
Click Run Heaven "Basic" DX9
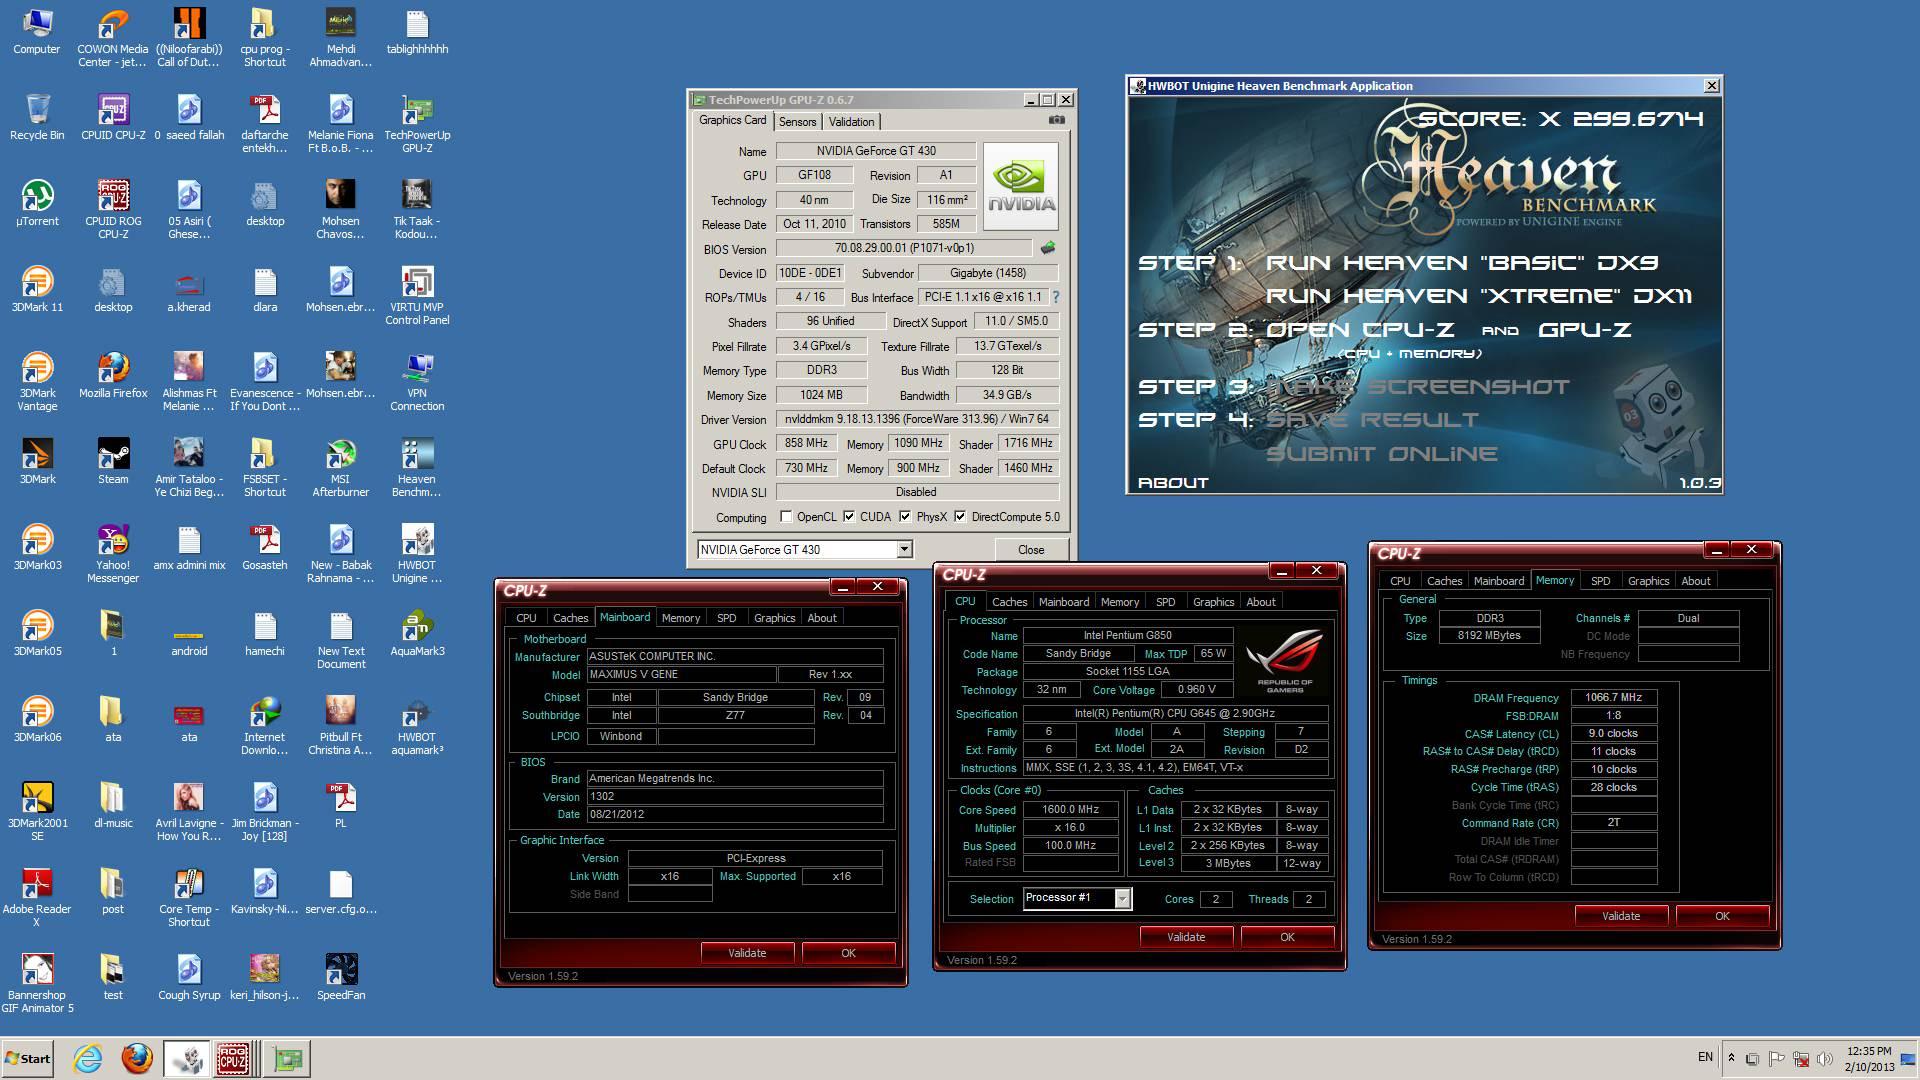tap(1462, 263)
